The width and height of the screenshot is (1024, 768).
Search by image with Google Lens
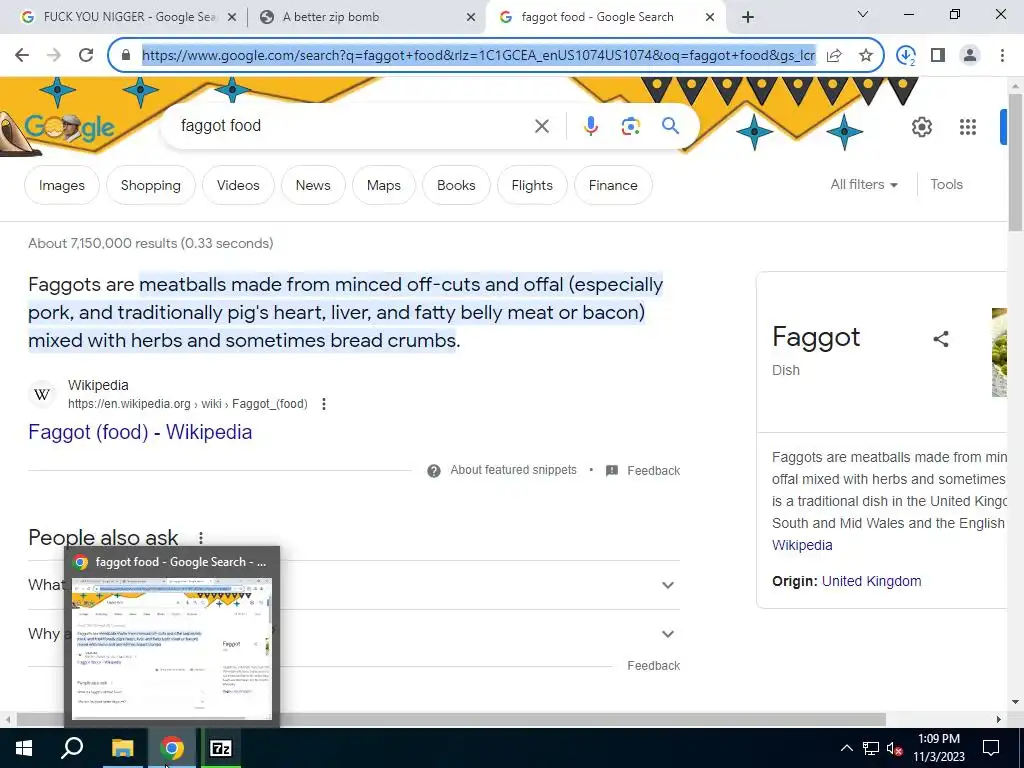coord(630,126)
